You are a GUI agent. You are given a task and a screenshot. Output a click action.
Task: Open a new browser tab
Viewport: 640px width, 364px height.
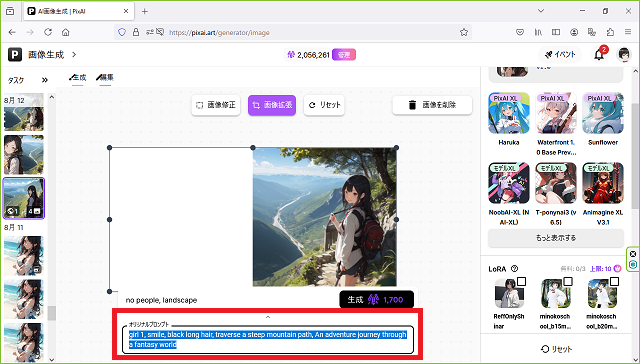[144, 11]
